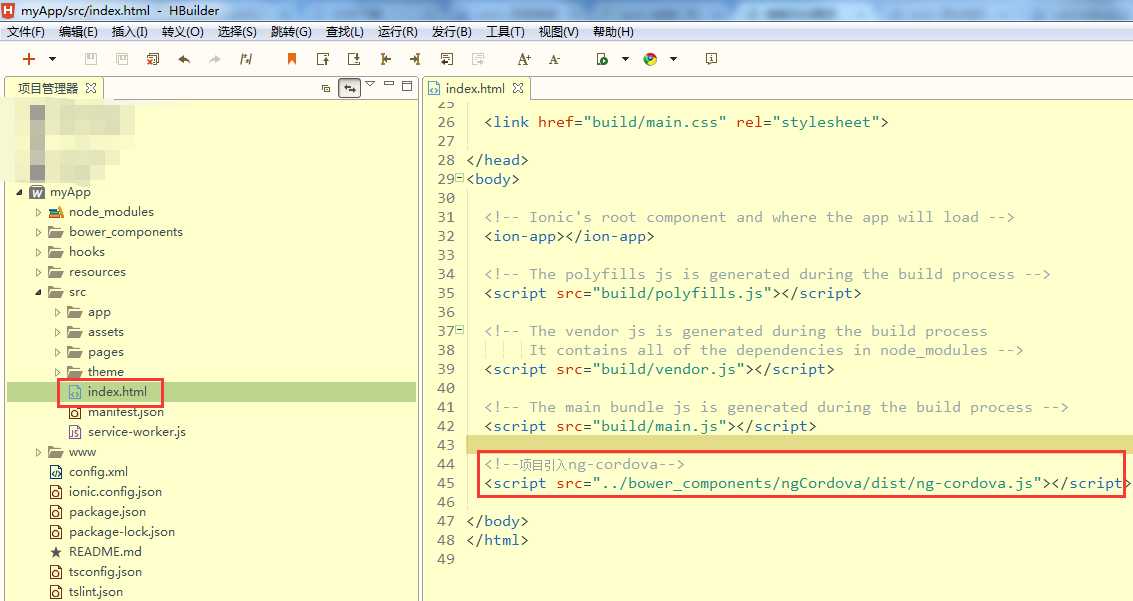Close the index.html editor tab
Image resolution: width=1133 pixels, height=601 pixels.
coord(517,88)
